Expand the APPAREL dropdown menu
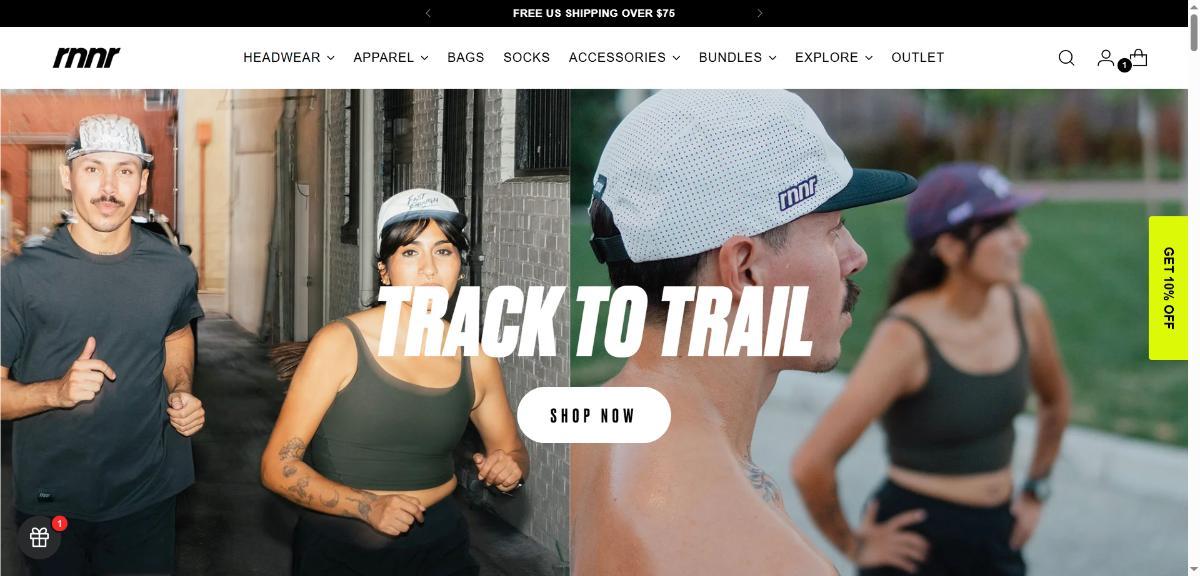Image resolution: width=1200 pixels, height=576 pixels. coord(391,57)
